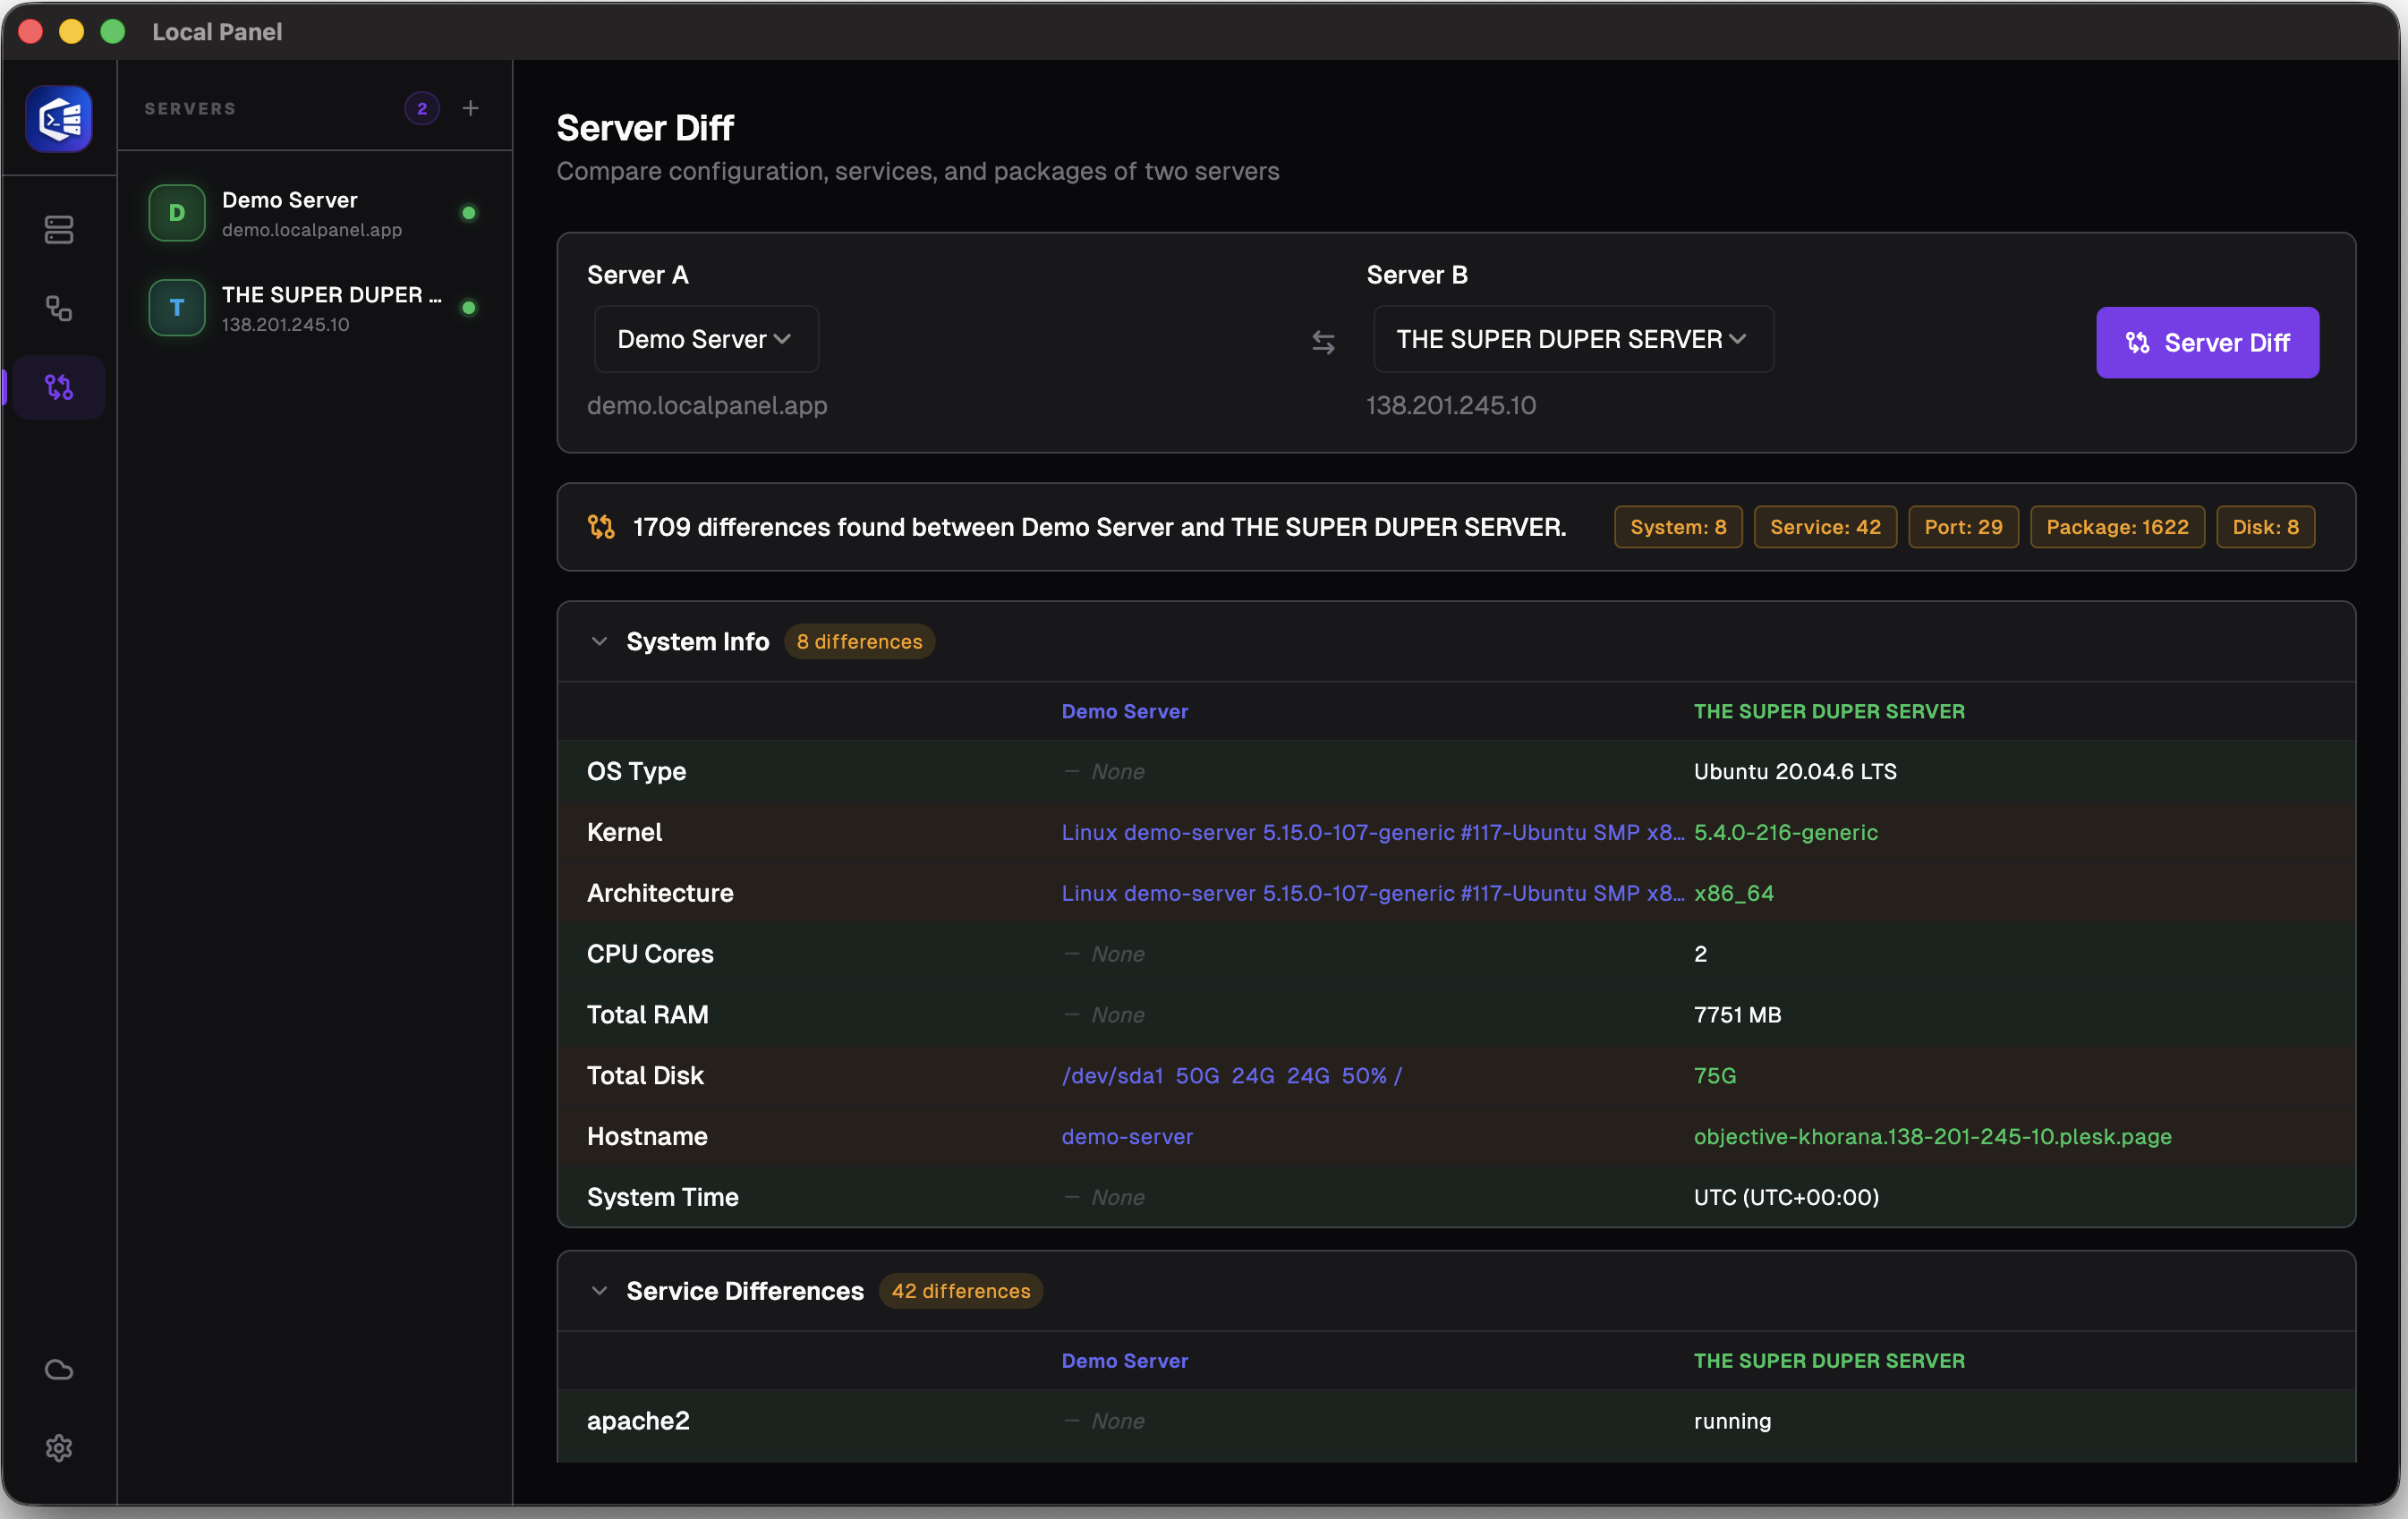Open the Server A dropdown
This screenshot has height=1519, width=2408.
[706, 339]
